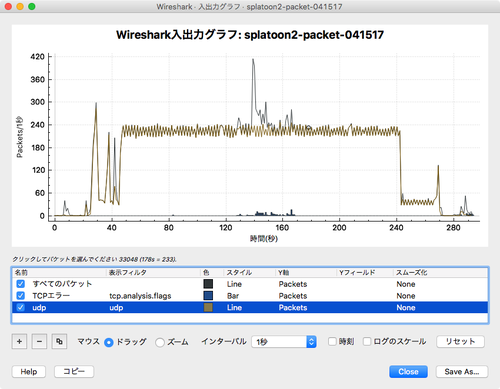Viewport: 500px width, 389px height.
Task: Click the 時間(秒) x-axis label
Action: point(264,238)
